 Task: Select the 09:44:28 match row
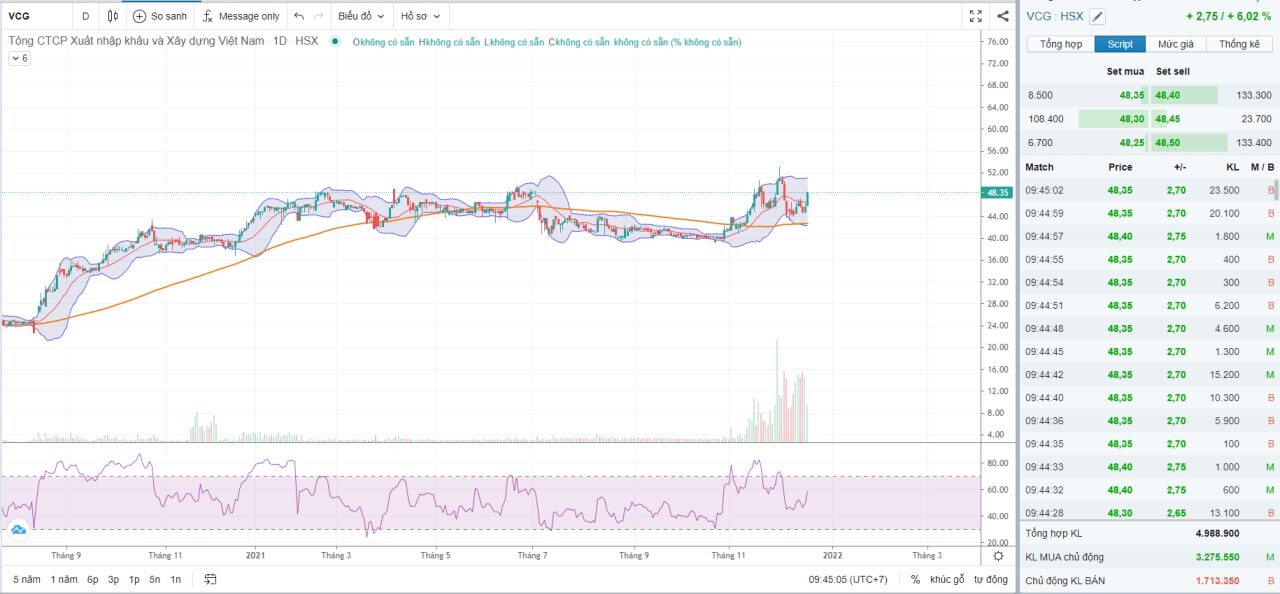1148,512
